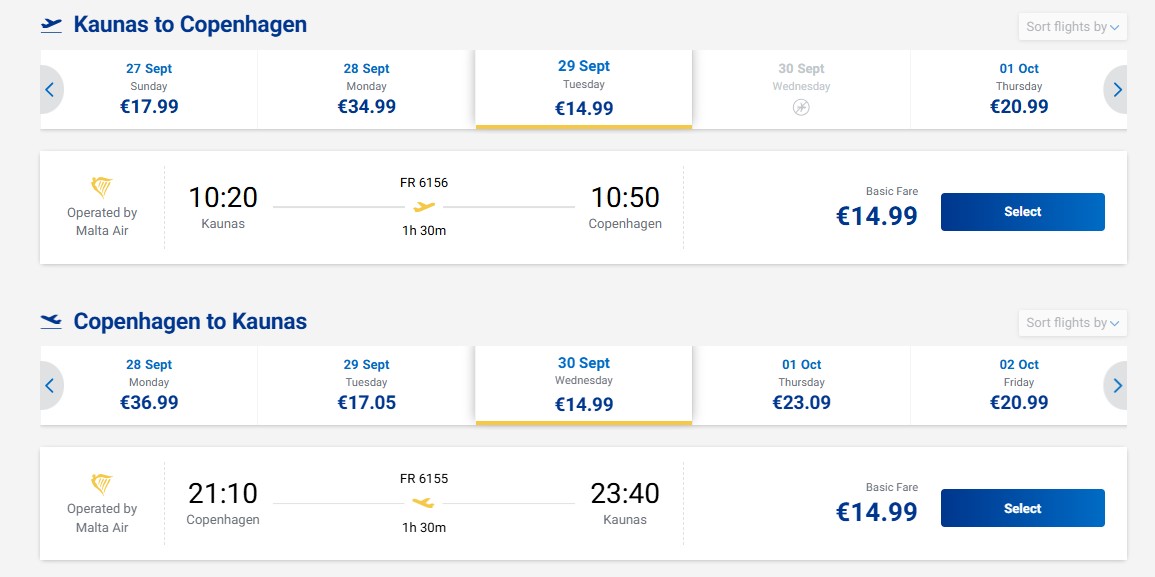Select the 21:10 Copenhagen to Kaunas flight
Image resolution: width=1155 pixels, height=577 pixels.
pyautogui.click(x=1022, y=508)
